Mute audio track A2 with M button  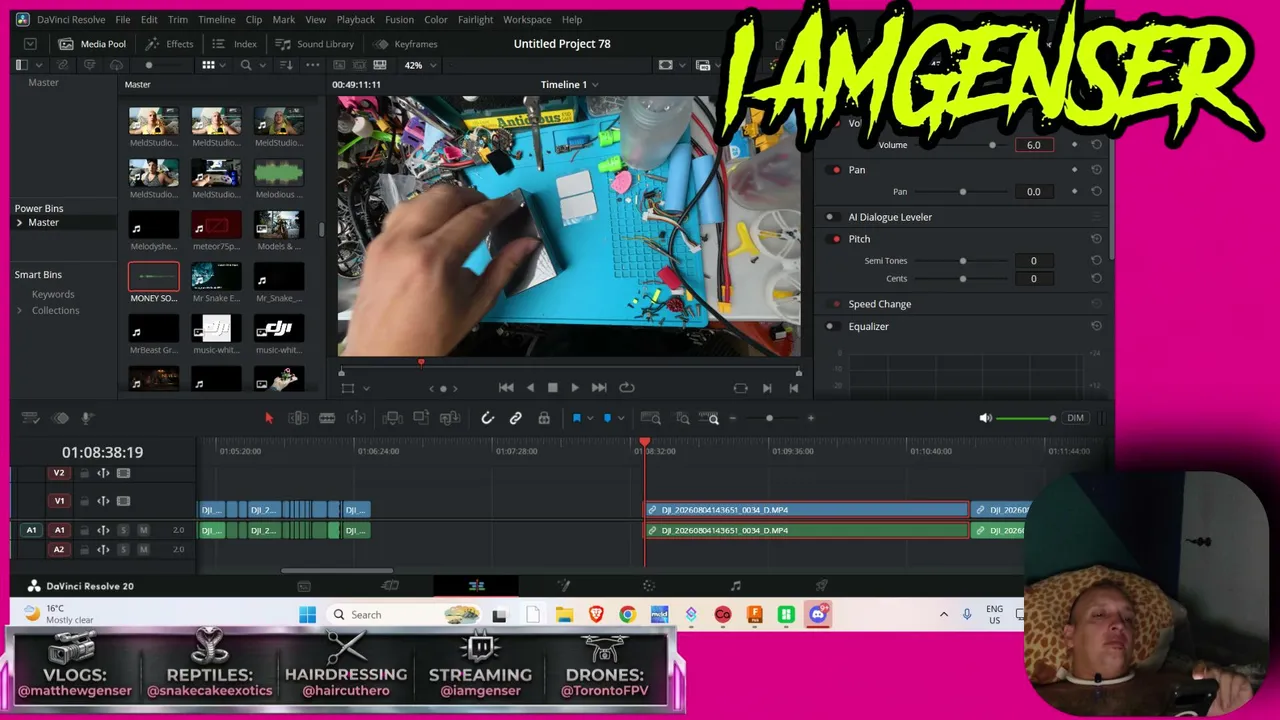pyautogui.click(x=143, y=549)
